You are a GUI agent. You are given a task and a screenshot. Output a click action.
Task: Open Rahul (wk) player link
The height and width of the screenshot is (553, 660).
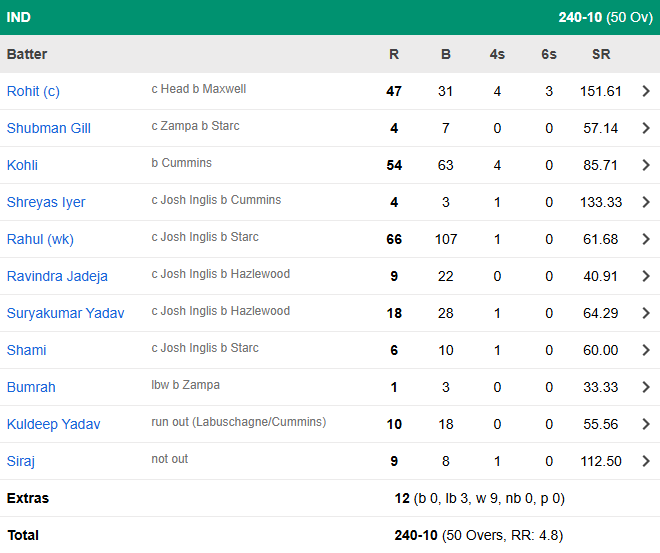tap(40, 239)
